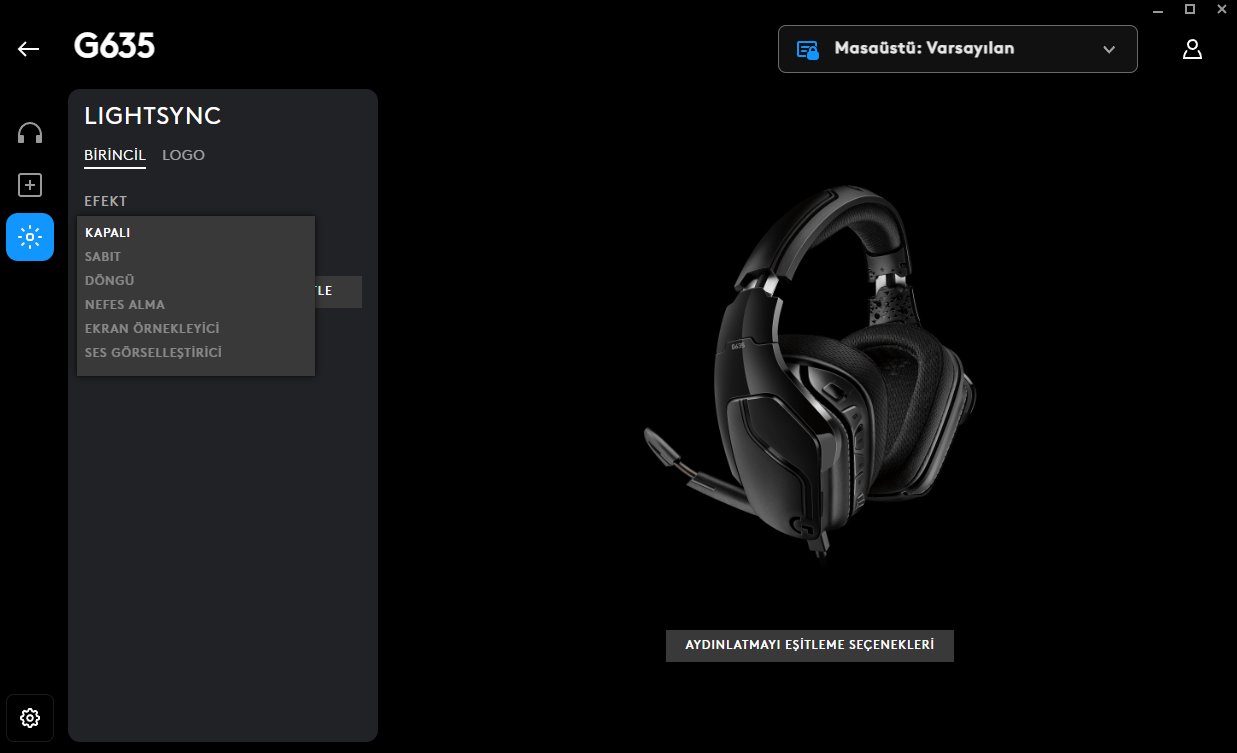
Task: Open the settings gear icon
Action: [30, 718]
